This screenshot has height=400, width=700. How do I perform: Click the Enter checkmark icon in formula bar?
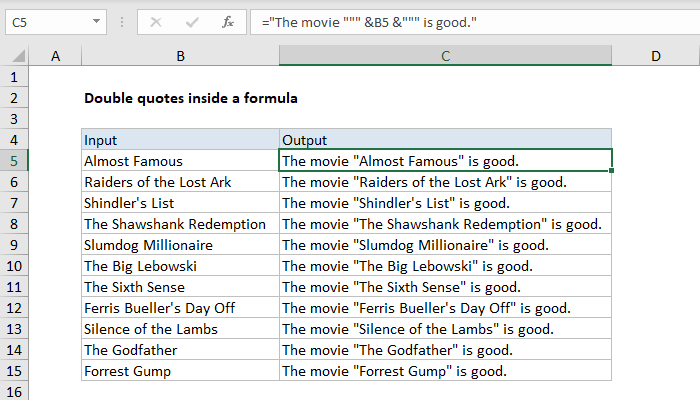(x=192, y=20)
